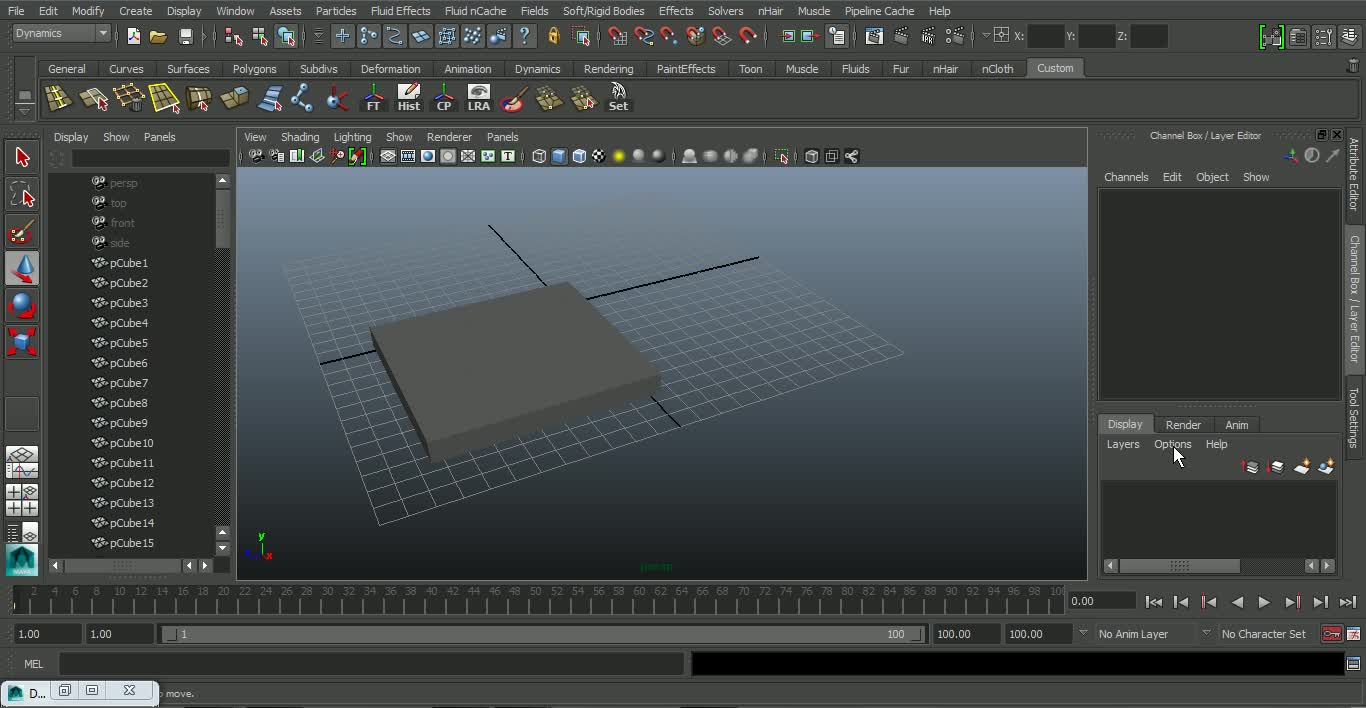This screenshot has width=1366, height=708.
Task: Click the yellow light sphere viewport icon
Action: click(x=618, y=156)
